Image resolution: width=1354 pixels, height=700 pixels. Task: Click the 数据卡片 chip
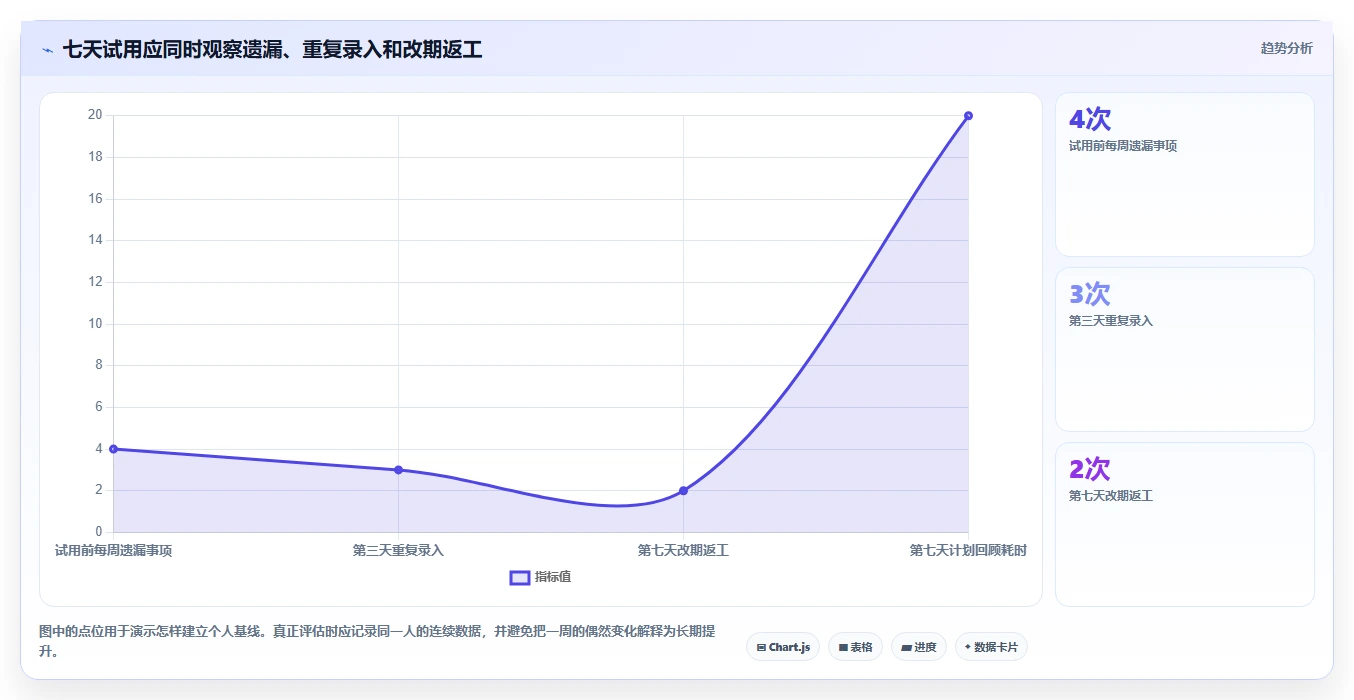[991, 647]
